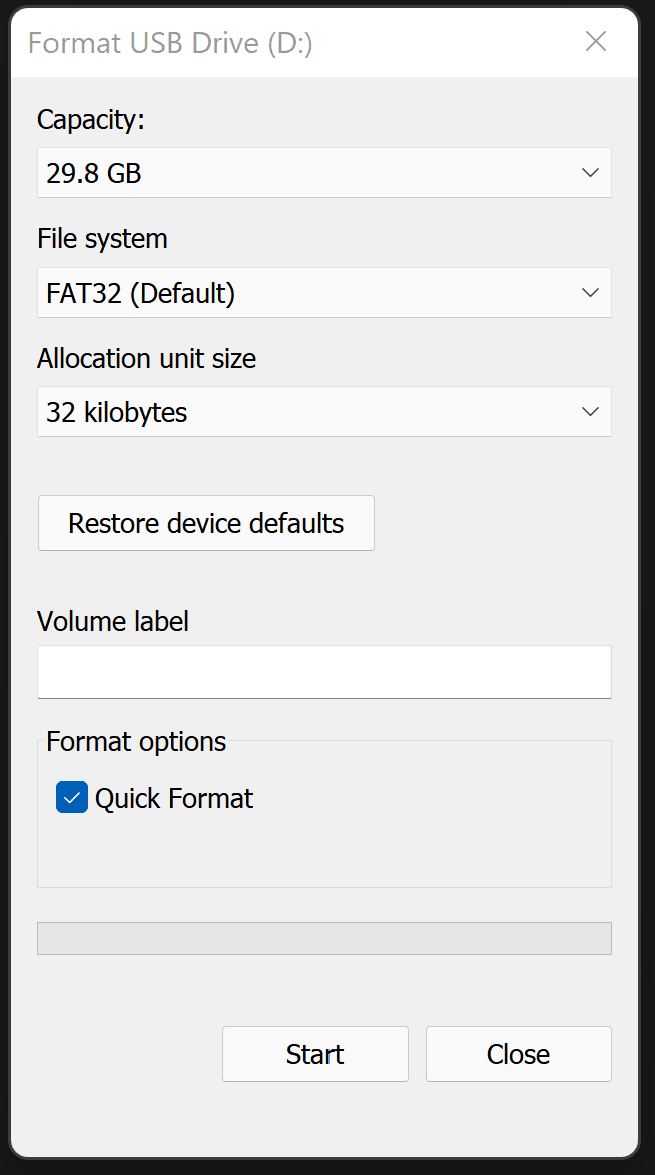This screenshot has width=655, height=1175.
Task: Click the chevron arrow in the Capacity field
Action: (590, 173)
